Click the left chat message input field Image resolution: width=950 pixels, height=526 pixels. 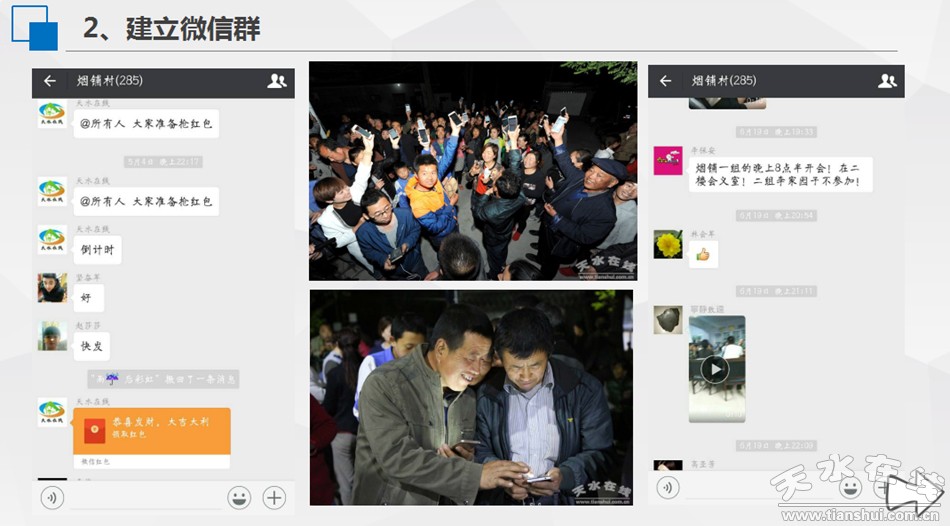click(x=143, y=497)
